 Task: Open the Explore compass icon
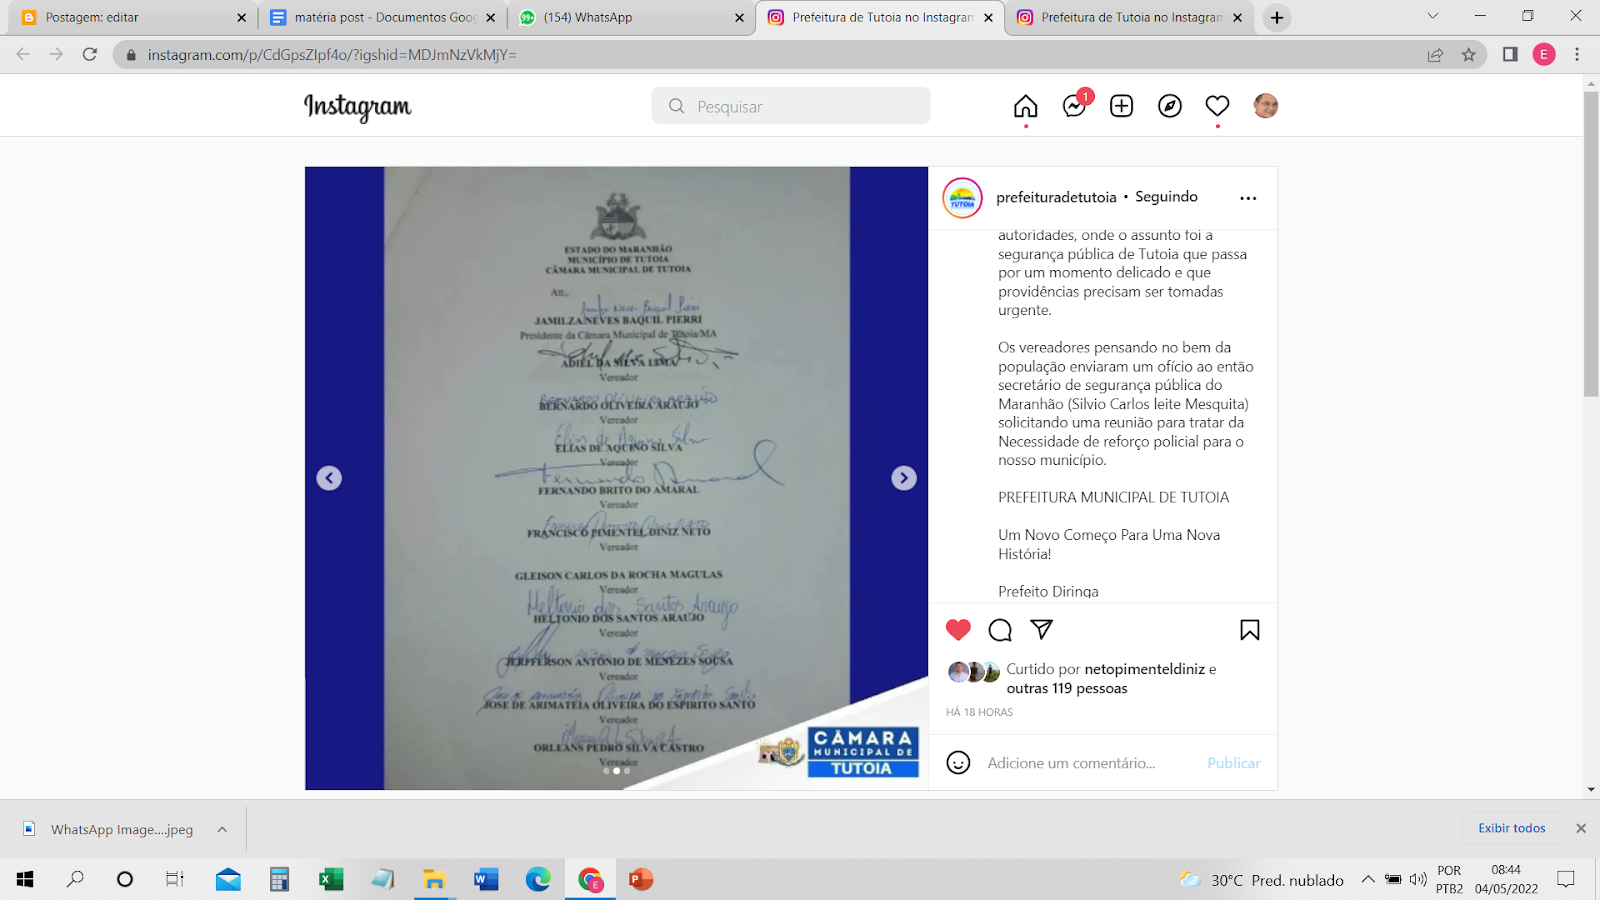click(1169, 106)
